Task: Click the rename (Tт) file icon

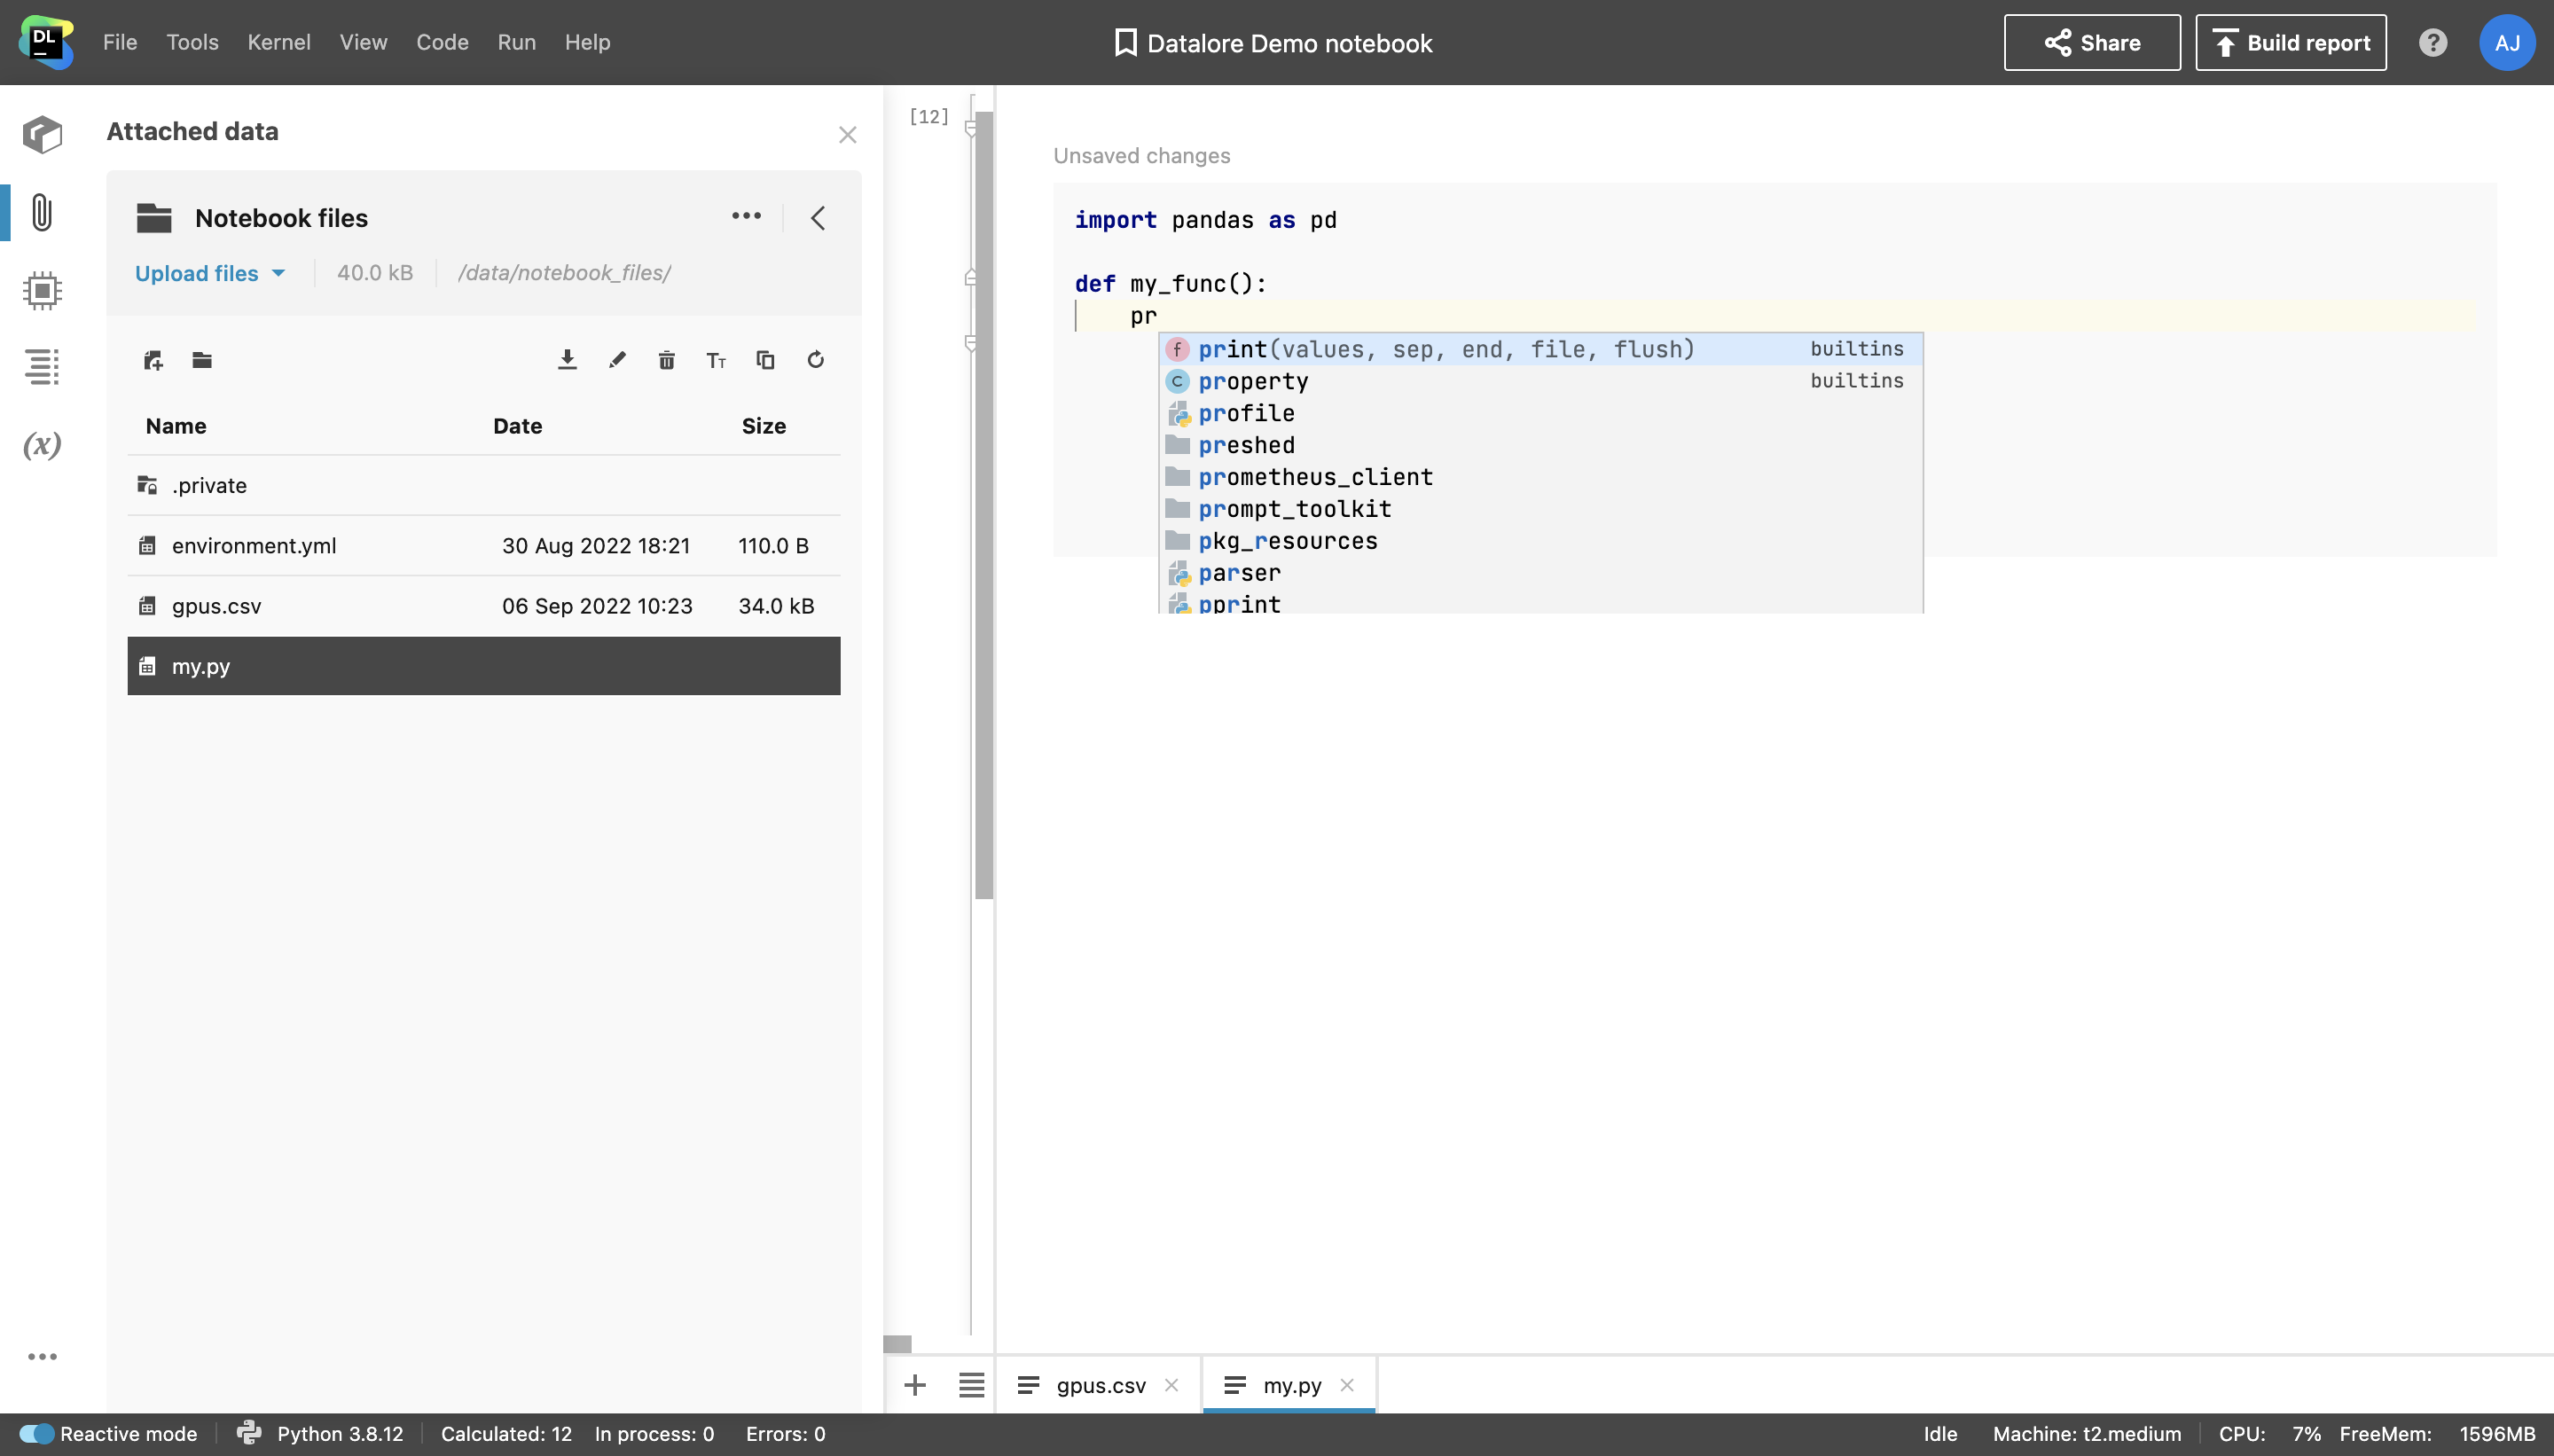Action: point(716,360)
